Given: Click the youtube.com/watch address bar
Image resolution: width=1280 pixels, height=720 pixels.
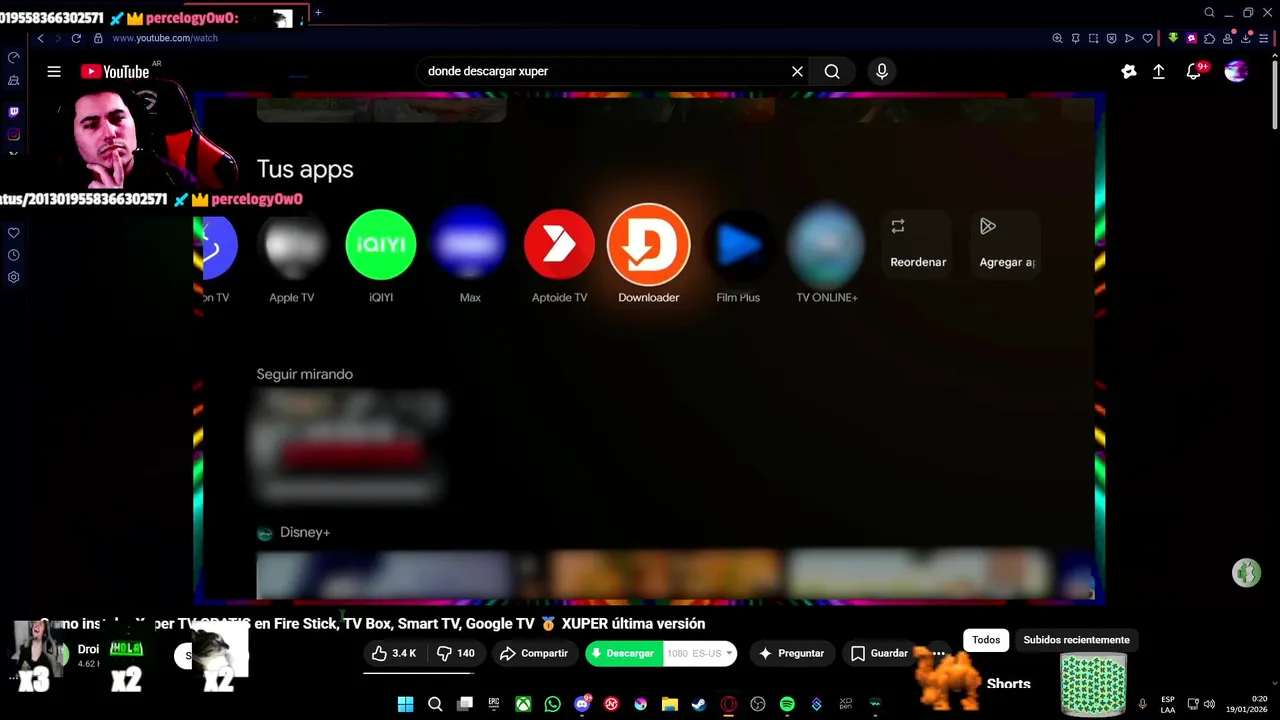Looking at the screenshot, I should pos(165,38).
